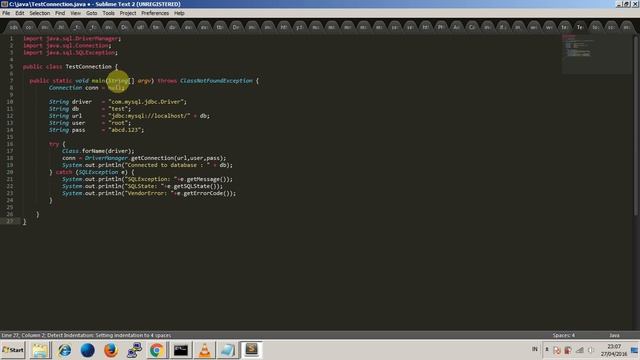The width and height of the screenshot is (640, 360).
Task: Click the volume speaker tray icon
Action: pyautogui.click(x=591, y=350)
